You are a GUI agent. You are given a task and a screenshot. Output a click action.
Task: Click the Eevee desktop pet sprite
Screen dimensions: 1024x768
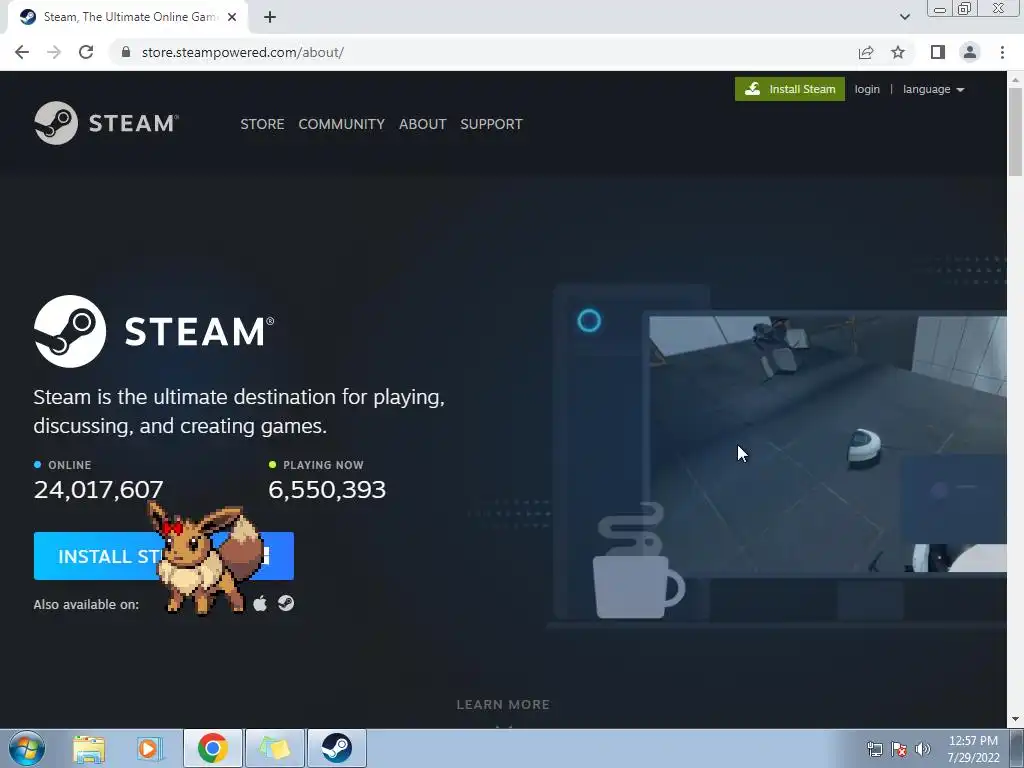[204, 558]
